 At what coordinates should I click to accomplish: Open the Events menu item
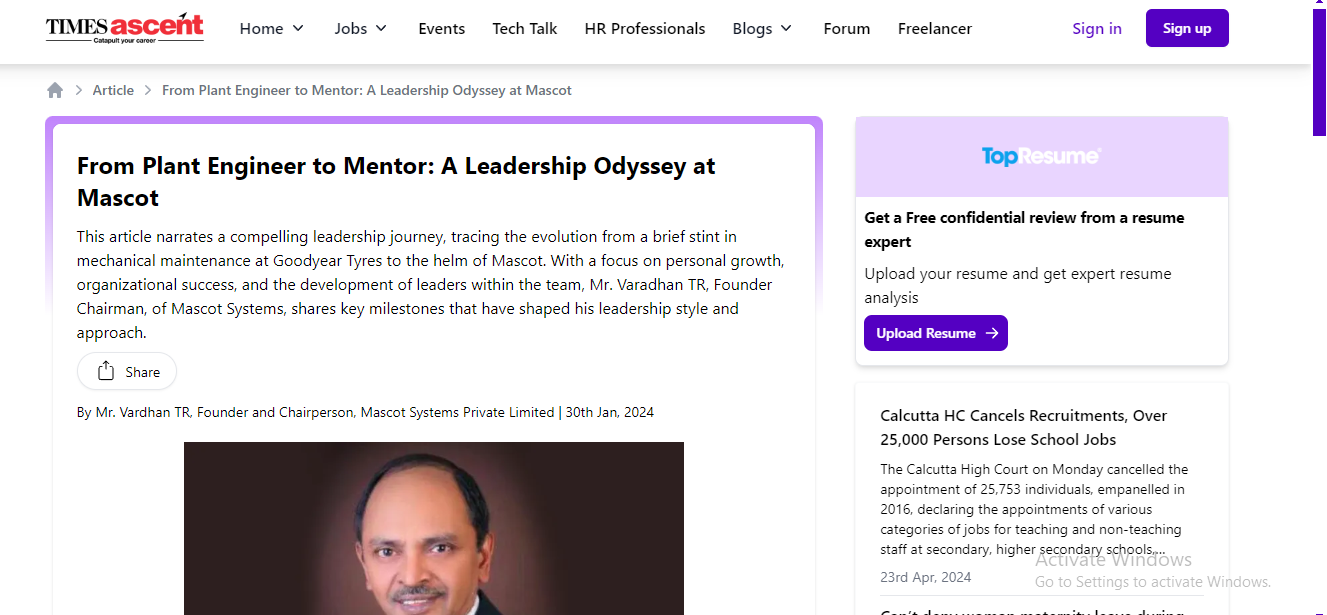click(x=442, y=29)
